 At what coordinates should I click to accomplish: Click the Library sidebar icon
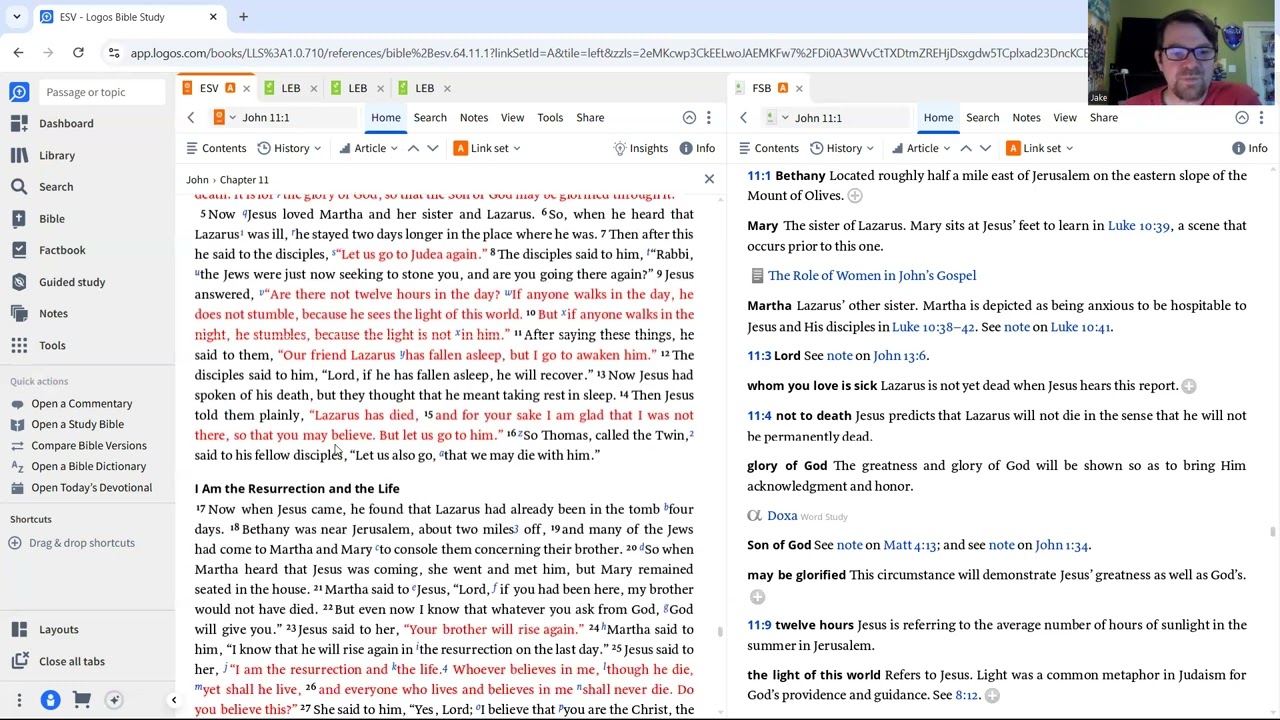[x=19, y=155]
